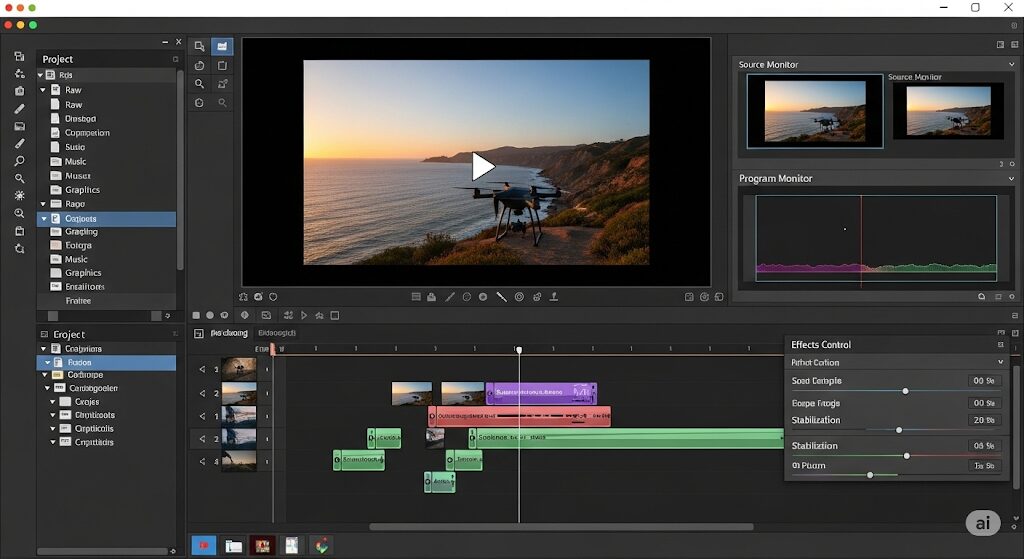The image size is (1024, 559).
Task: Select the Muser bin in the Project panel
Action: click(x=78, y=176)
